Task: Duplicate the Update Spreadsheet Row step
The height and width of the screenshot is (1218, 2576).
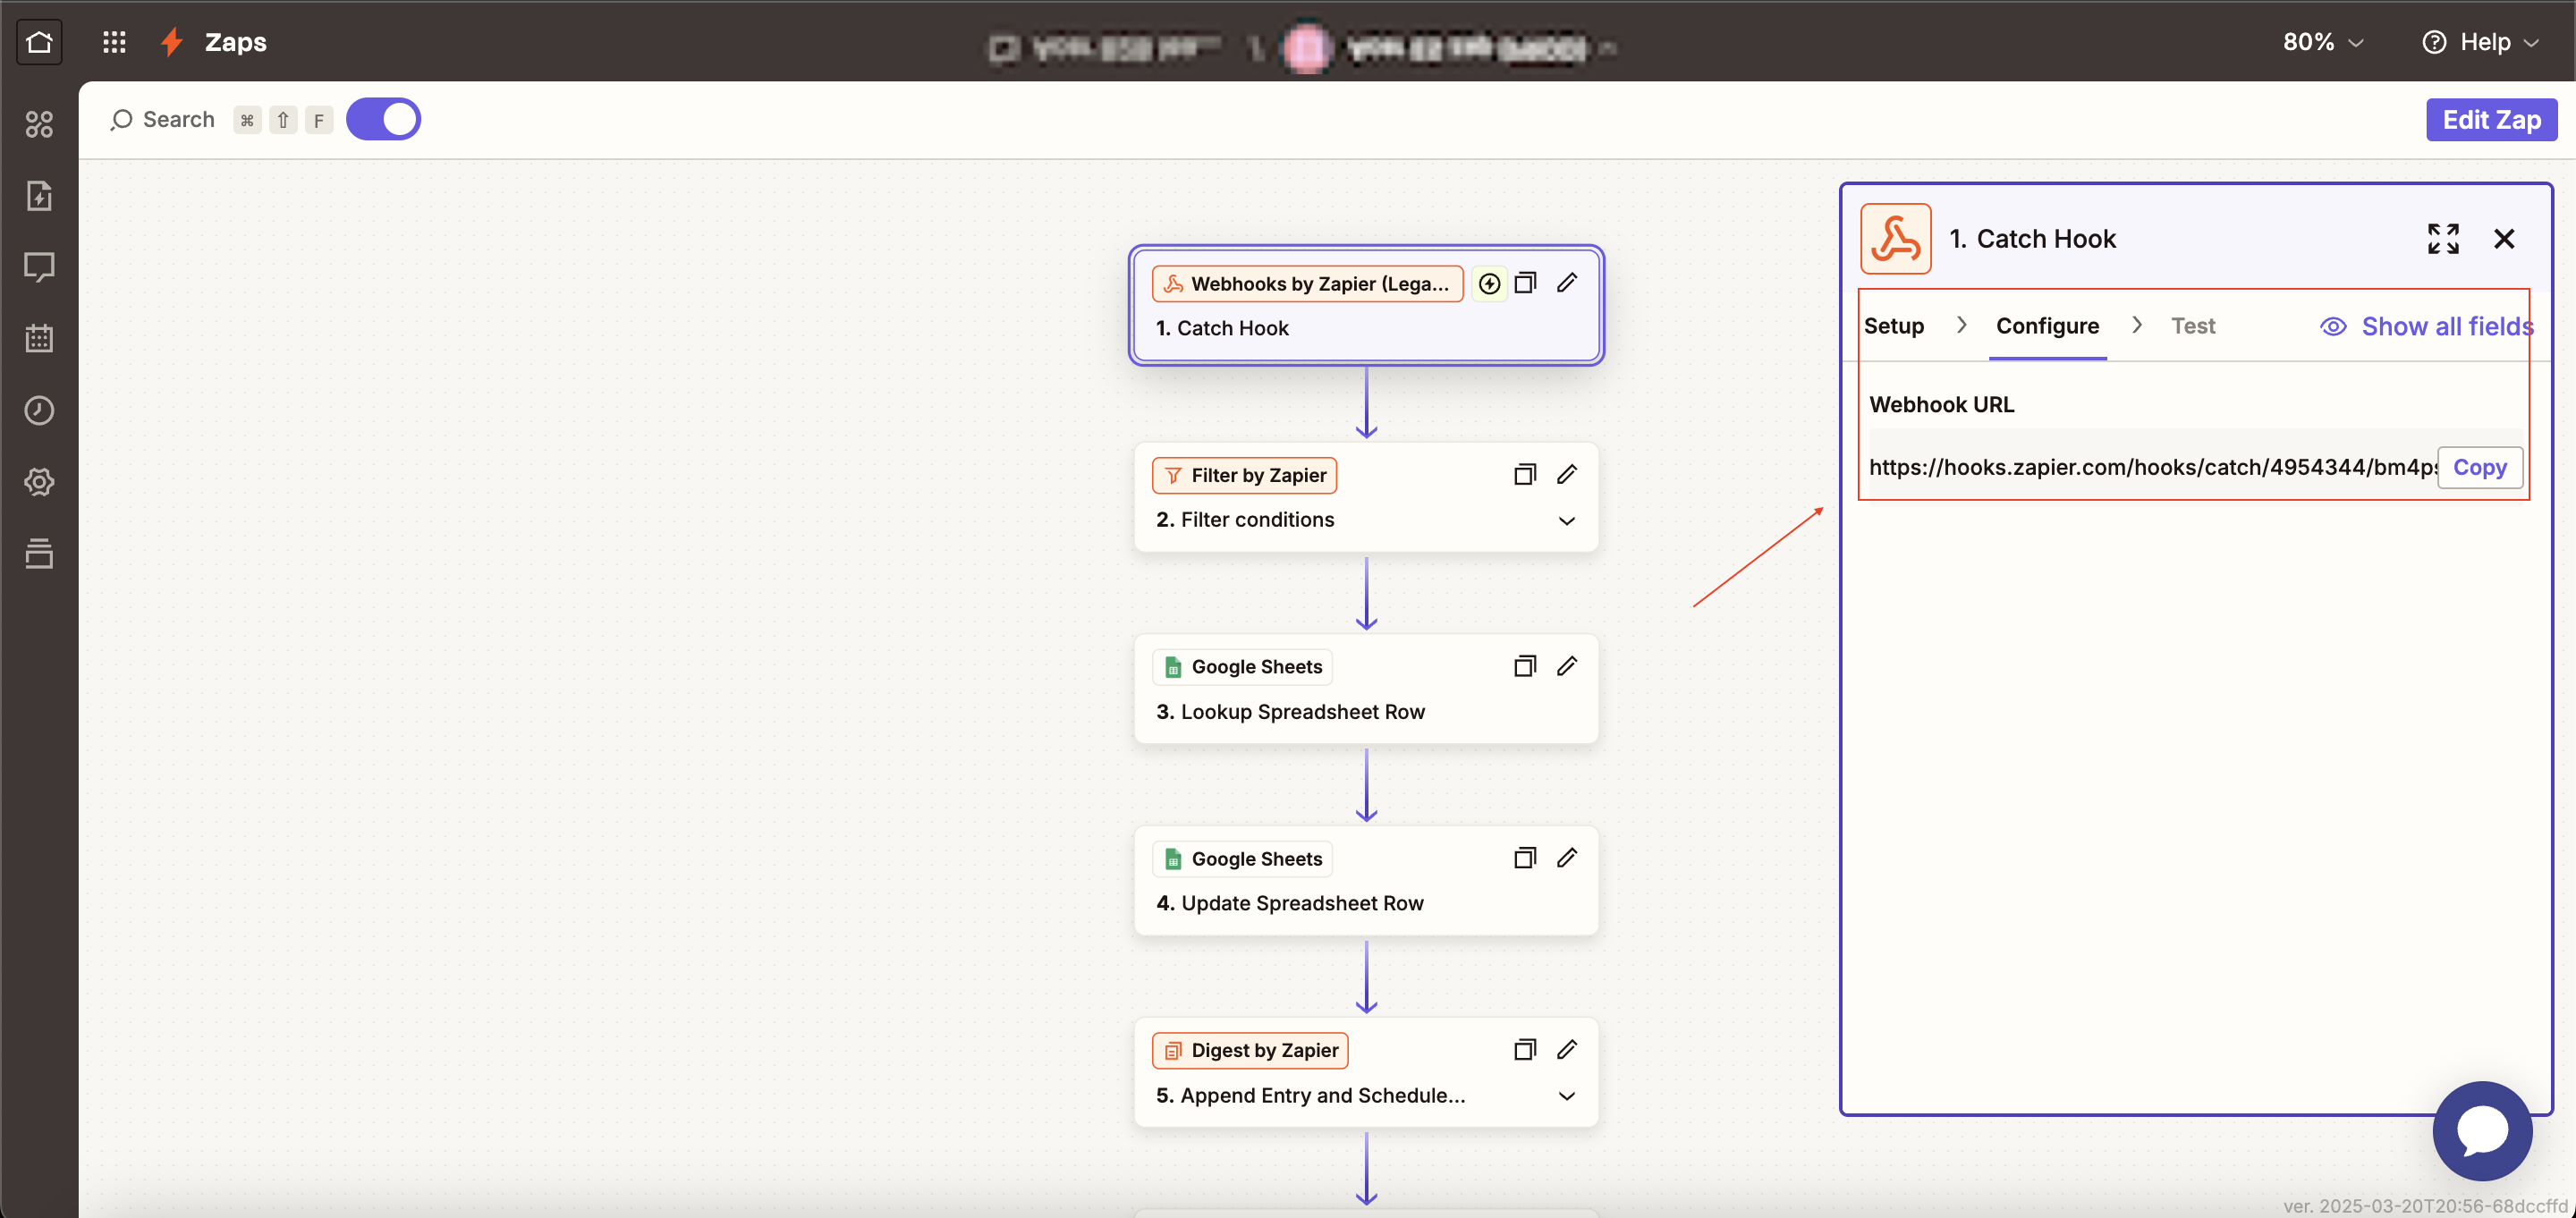Action: click(1525, 858)
